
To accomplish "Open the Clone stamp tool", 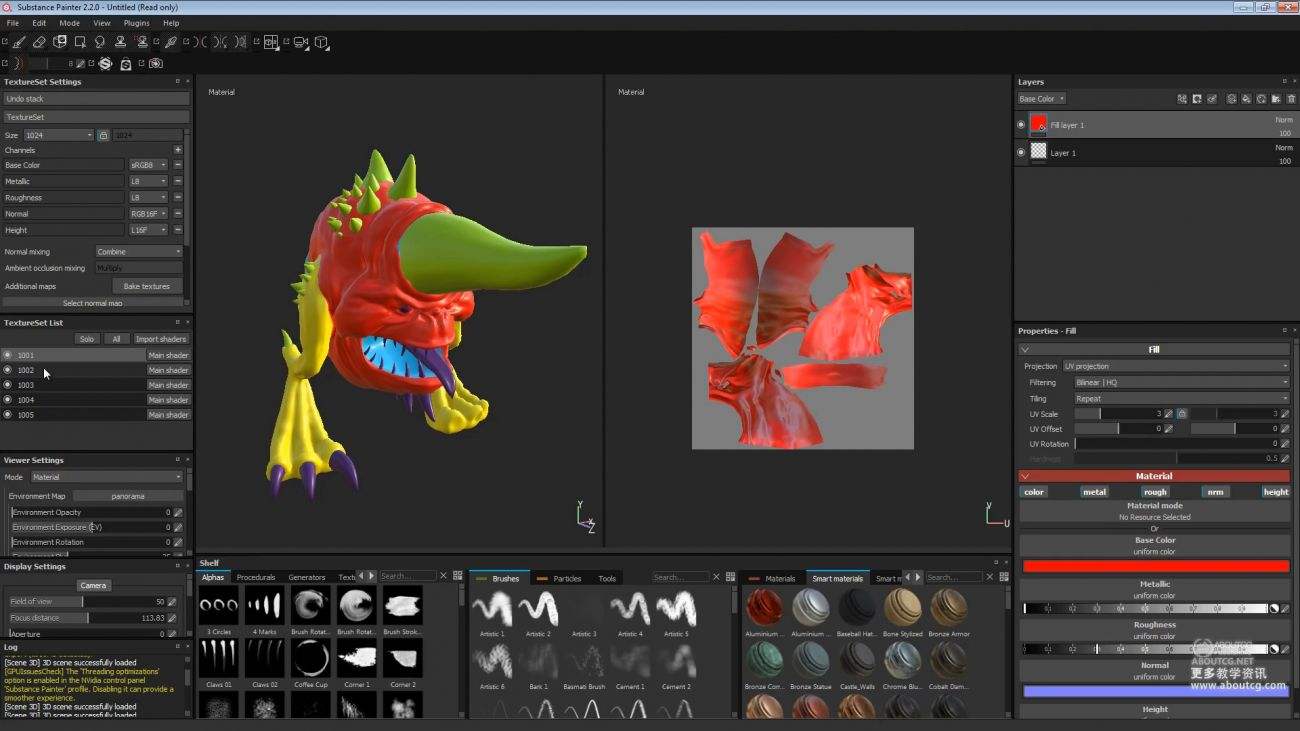I will [x=120, y=42].
